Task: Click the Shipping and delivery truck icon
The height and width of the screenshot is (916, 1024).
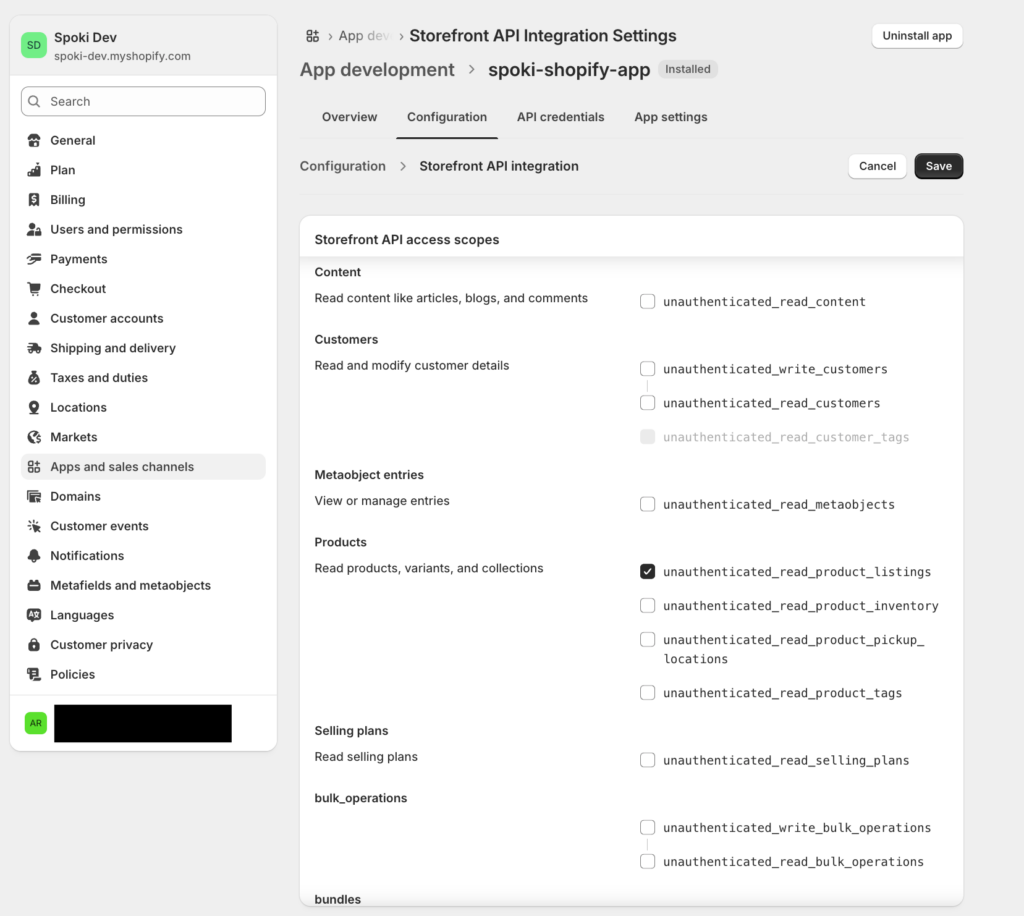Action: pos(34,348)
